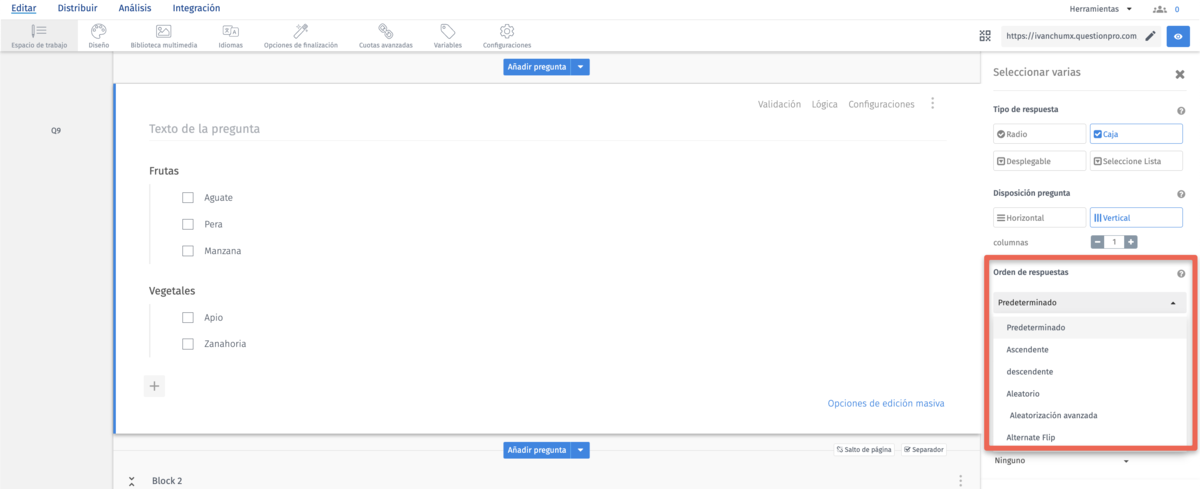Click the users icon beside Herramientas

point(1160,9)
